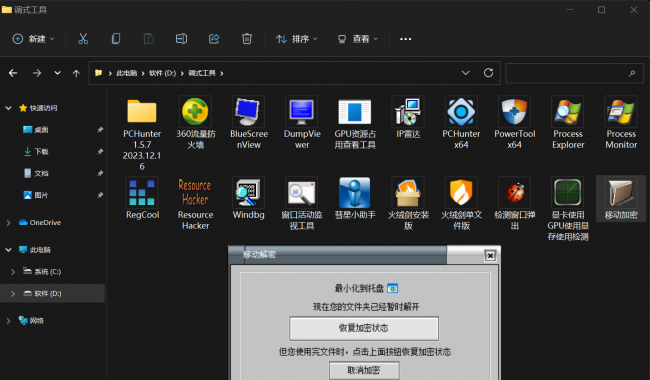Viewport: 650px width, 380px height.
Task: Launch 360流量防火墙 icon
Action: coord(195,111)
